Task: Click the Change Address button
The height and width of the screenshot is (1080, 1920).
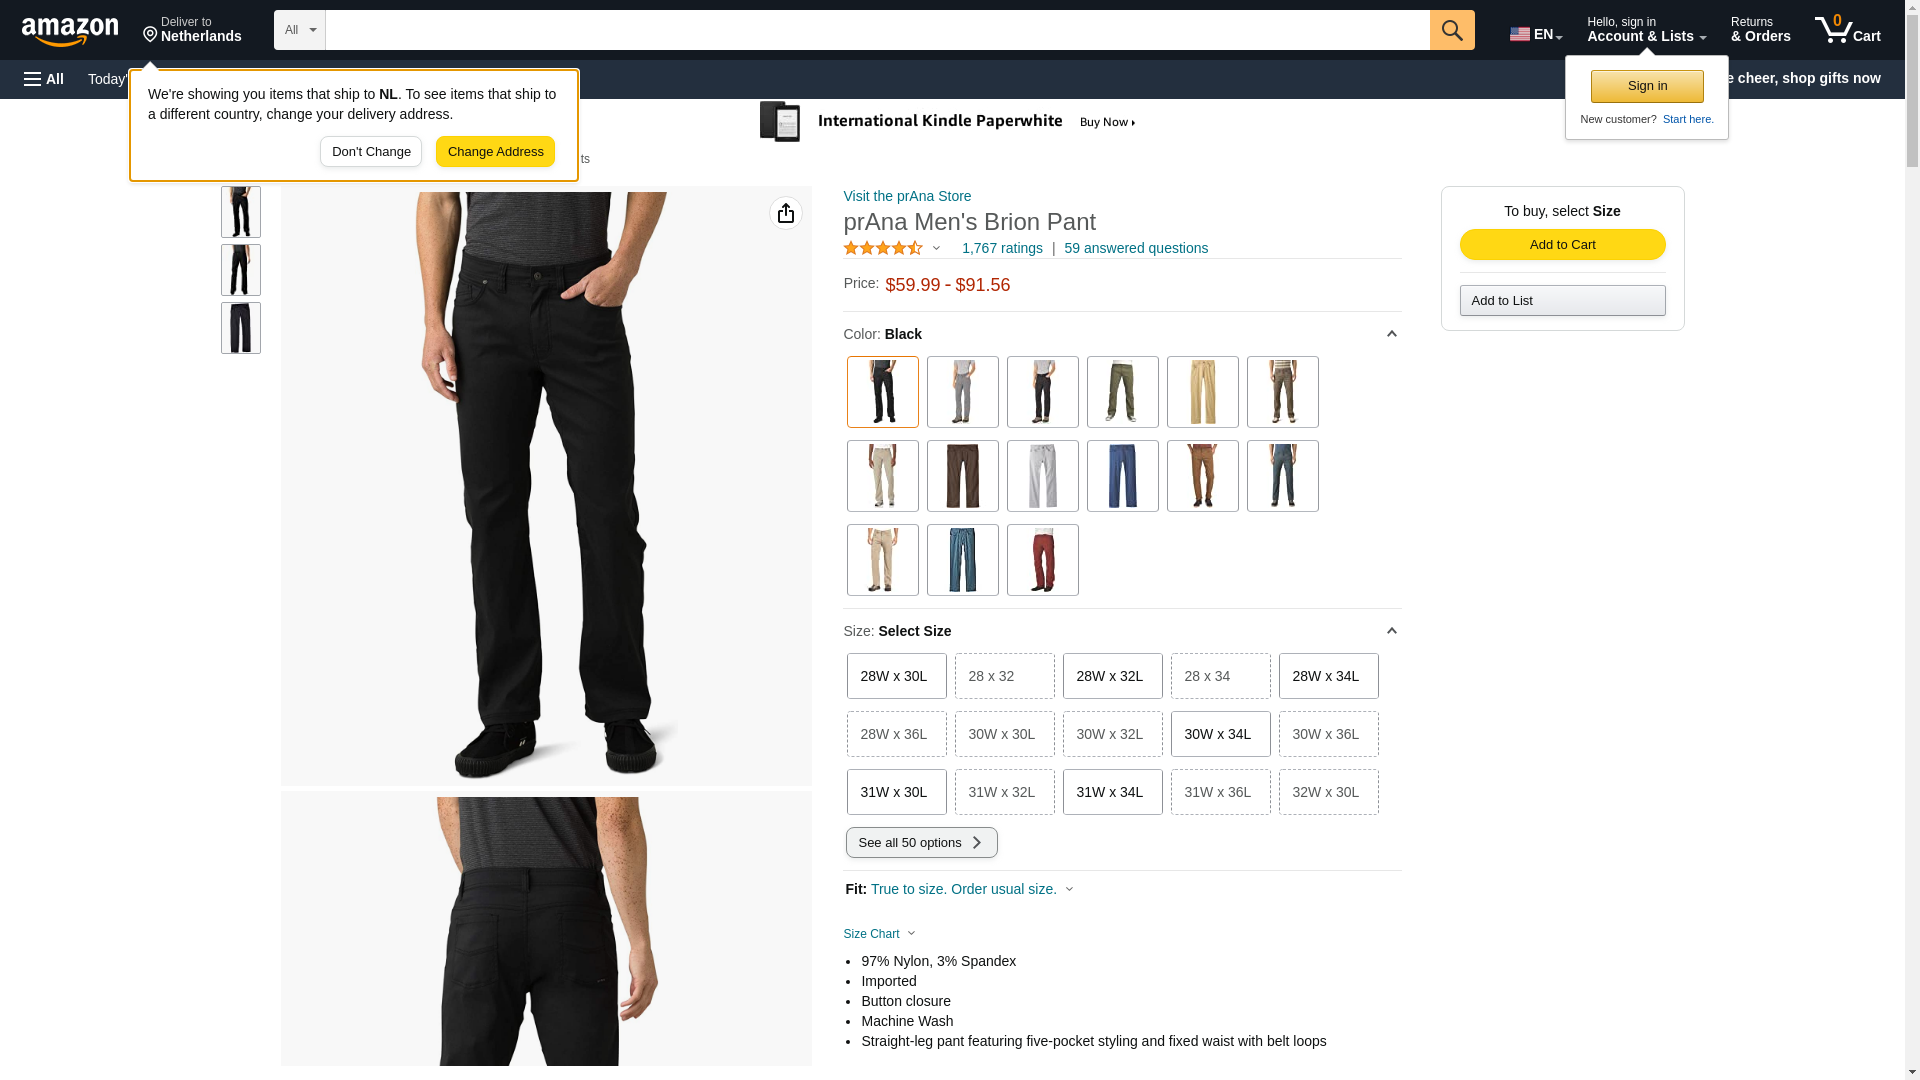Action: point(496,152)
